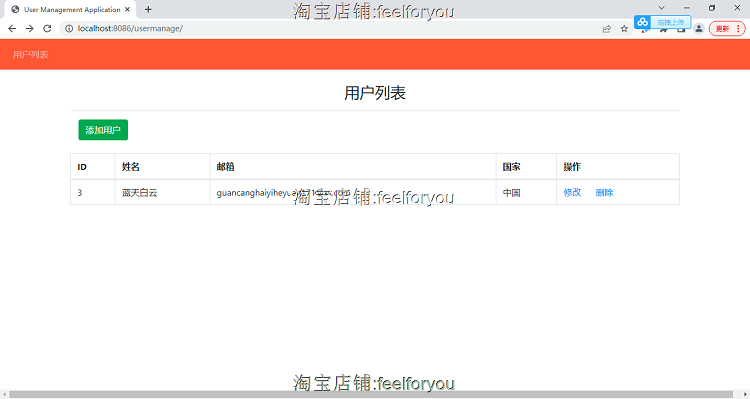Open the 用户列表 link in the orange navbar

tap(31, 55)
